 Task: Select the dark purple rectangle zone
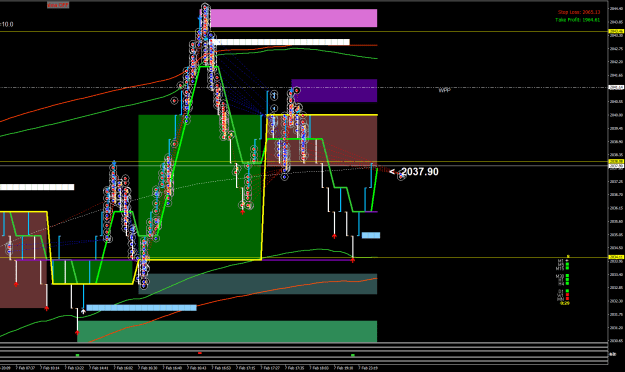(334, 91)
